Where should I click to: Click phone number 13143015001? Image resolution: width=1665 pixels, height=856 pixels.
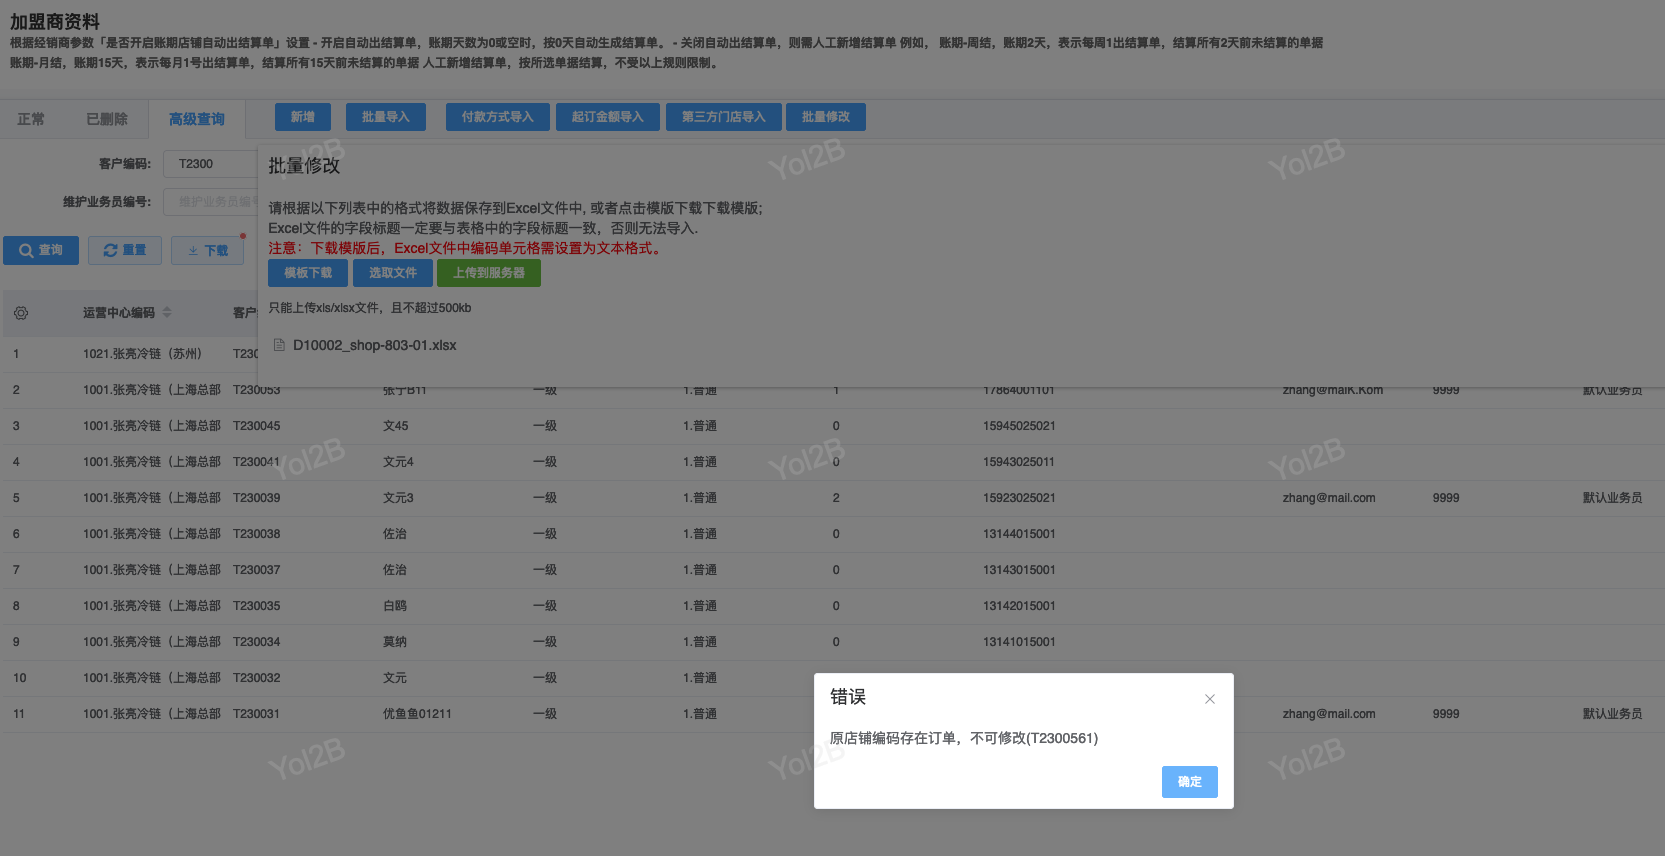click(1019, 570)
